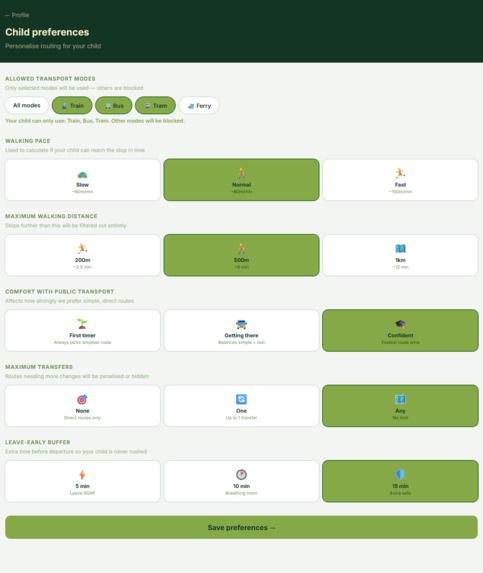Click the 'Leave-early buffer' section label
Screen dimensions: 483x573
pos(38,442)
